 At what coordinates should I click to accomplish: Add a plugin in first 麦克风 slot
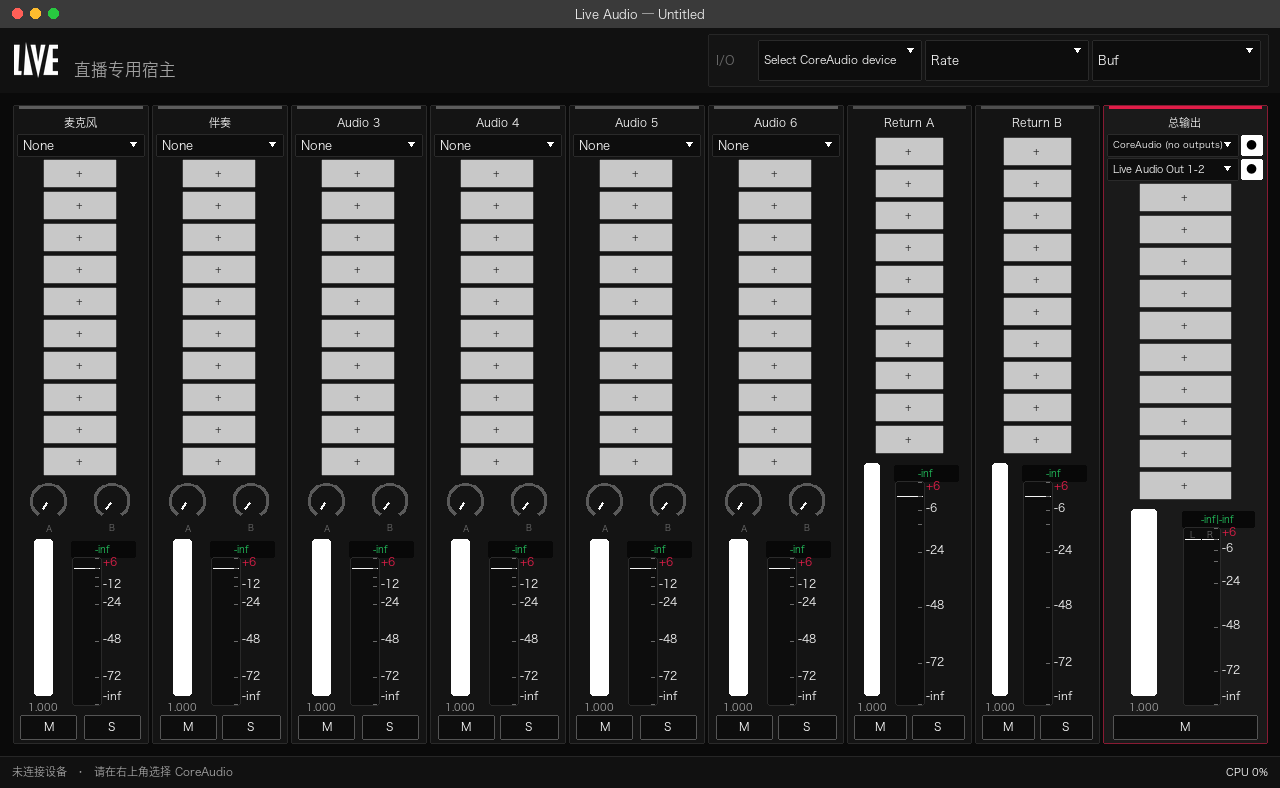[80, 174]
